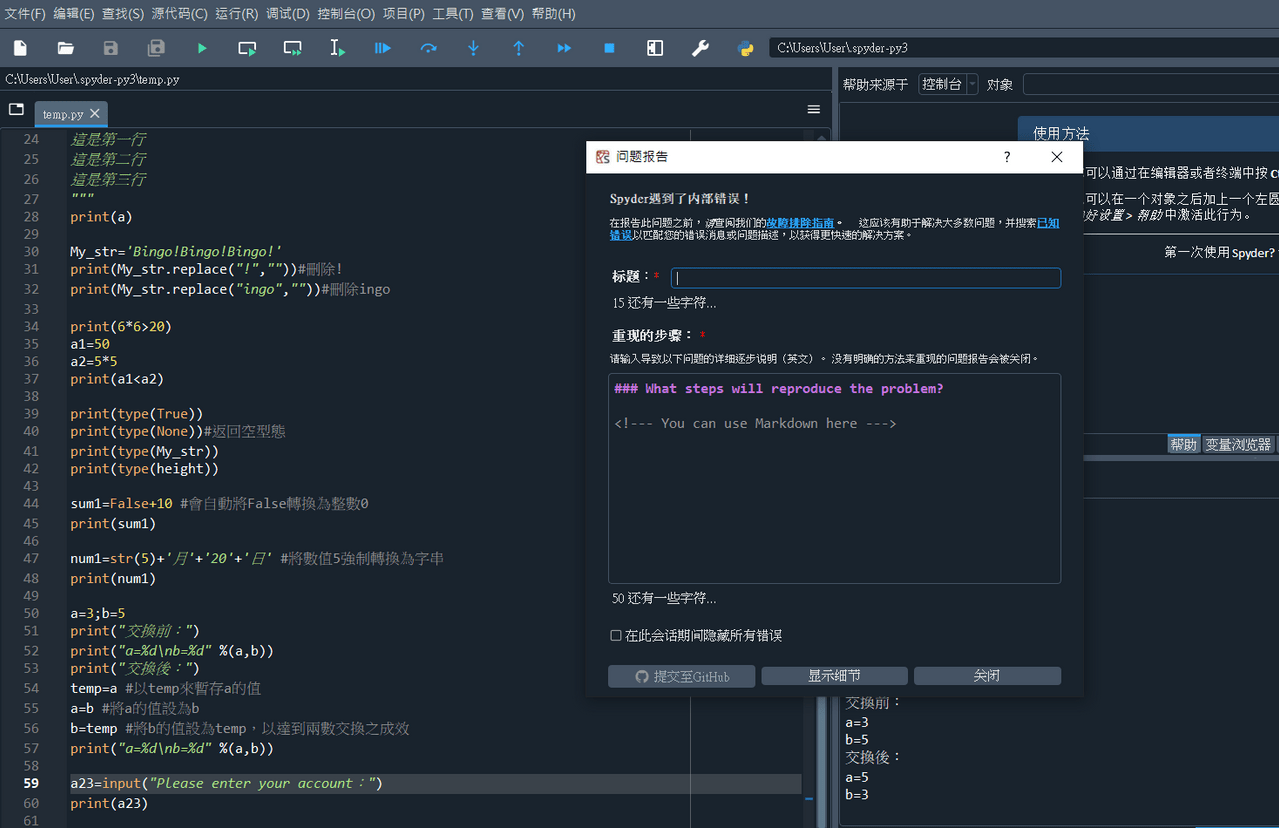Open the PYTHONPATH manager Python icon
This screenshot has width=1279, height=828.
(x=745, y=48)
